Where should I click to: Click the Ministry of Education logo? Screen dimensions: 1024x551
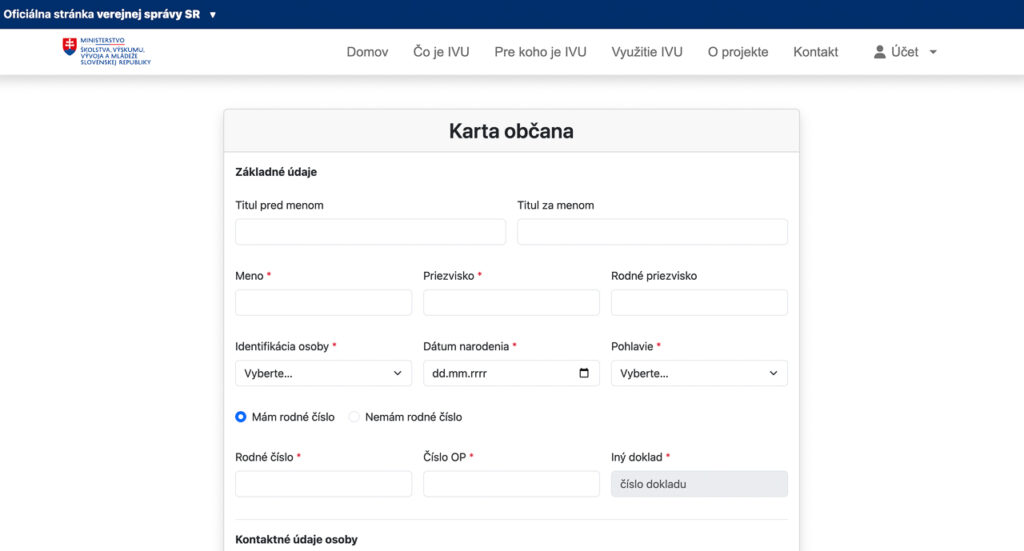point(106,52)
